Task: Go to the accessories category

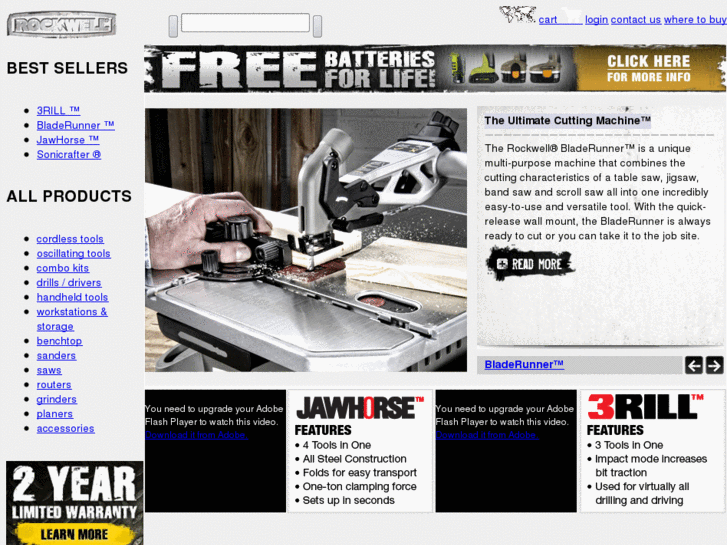Action: (65, 429)
